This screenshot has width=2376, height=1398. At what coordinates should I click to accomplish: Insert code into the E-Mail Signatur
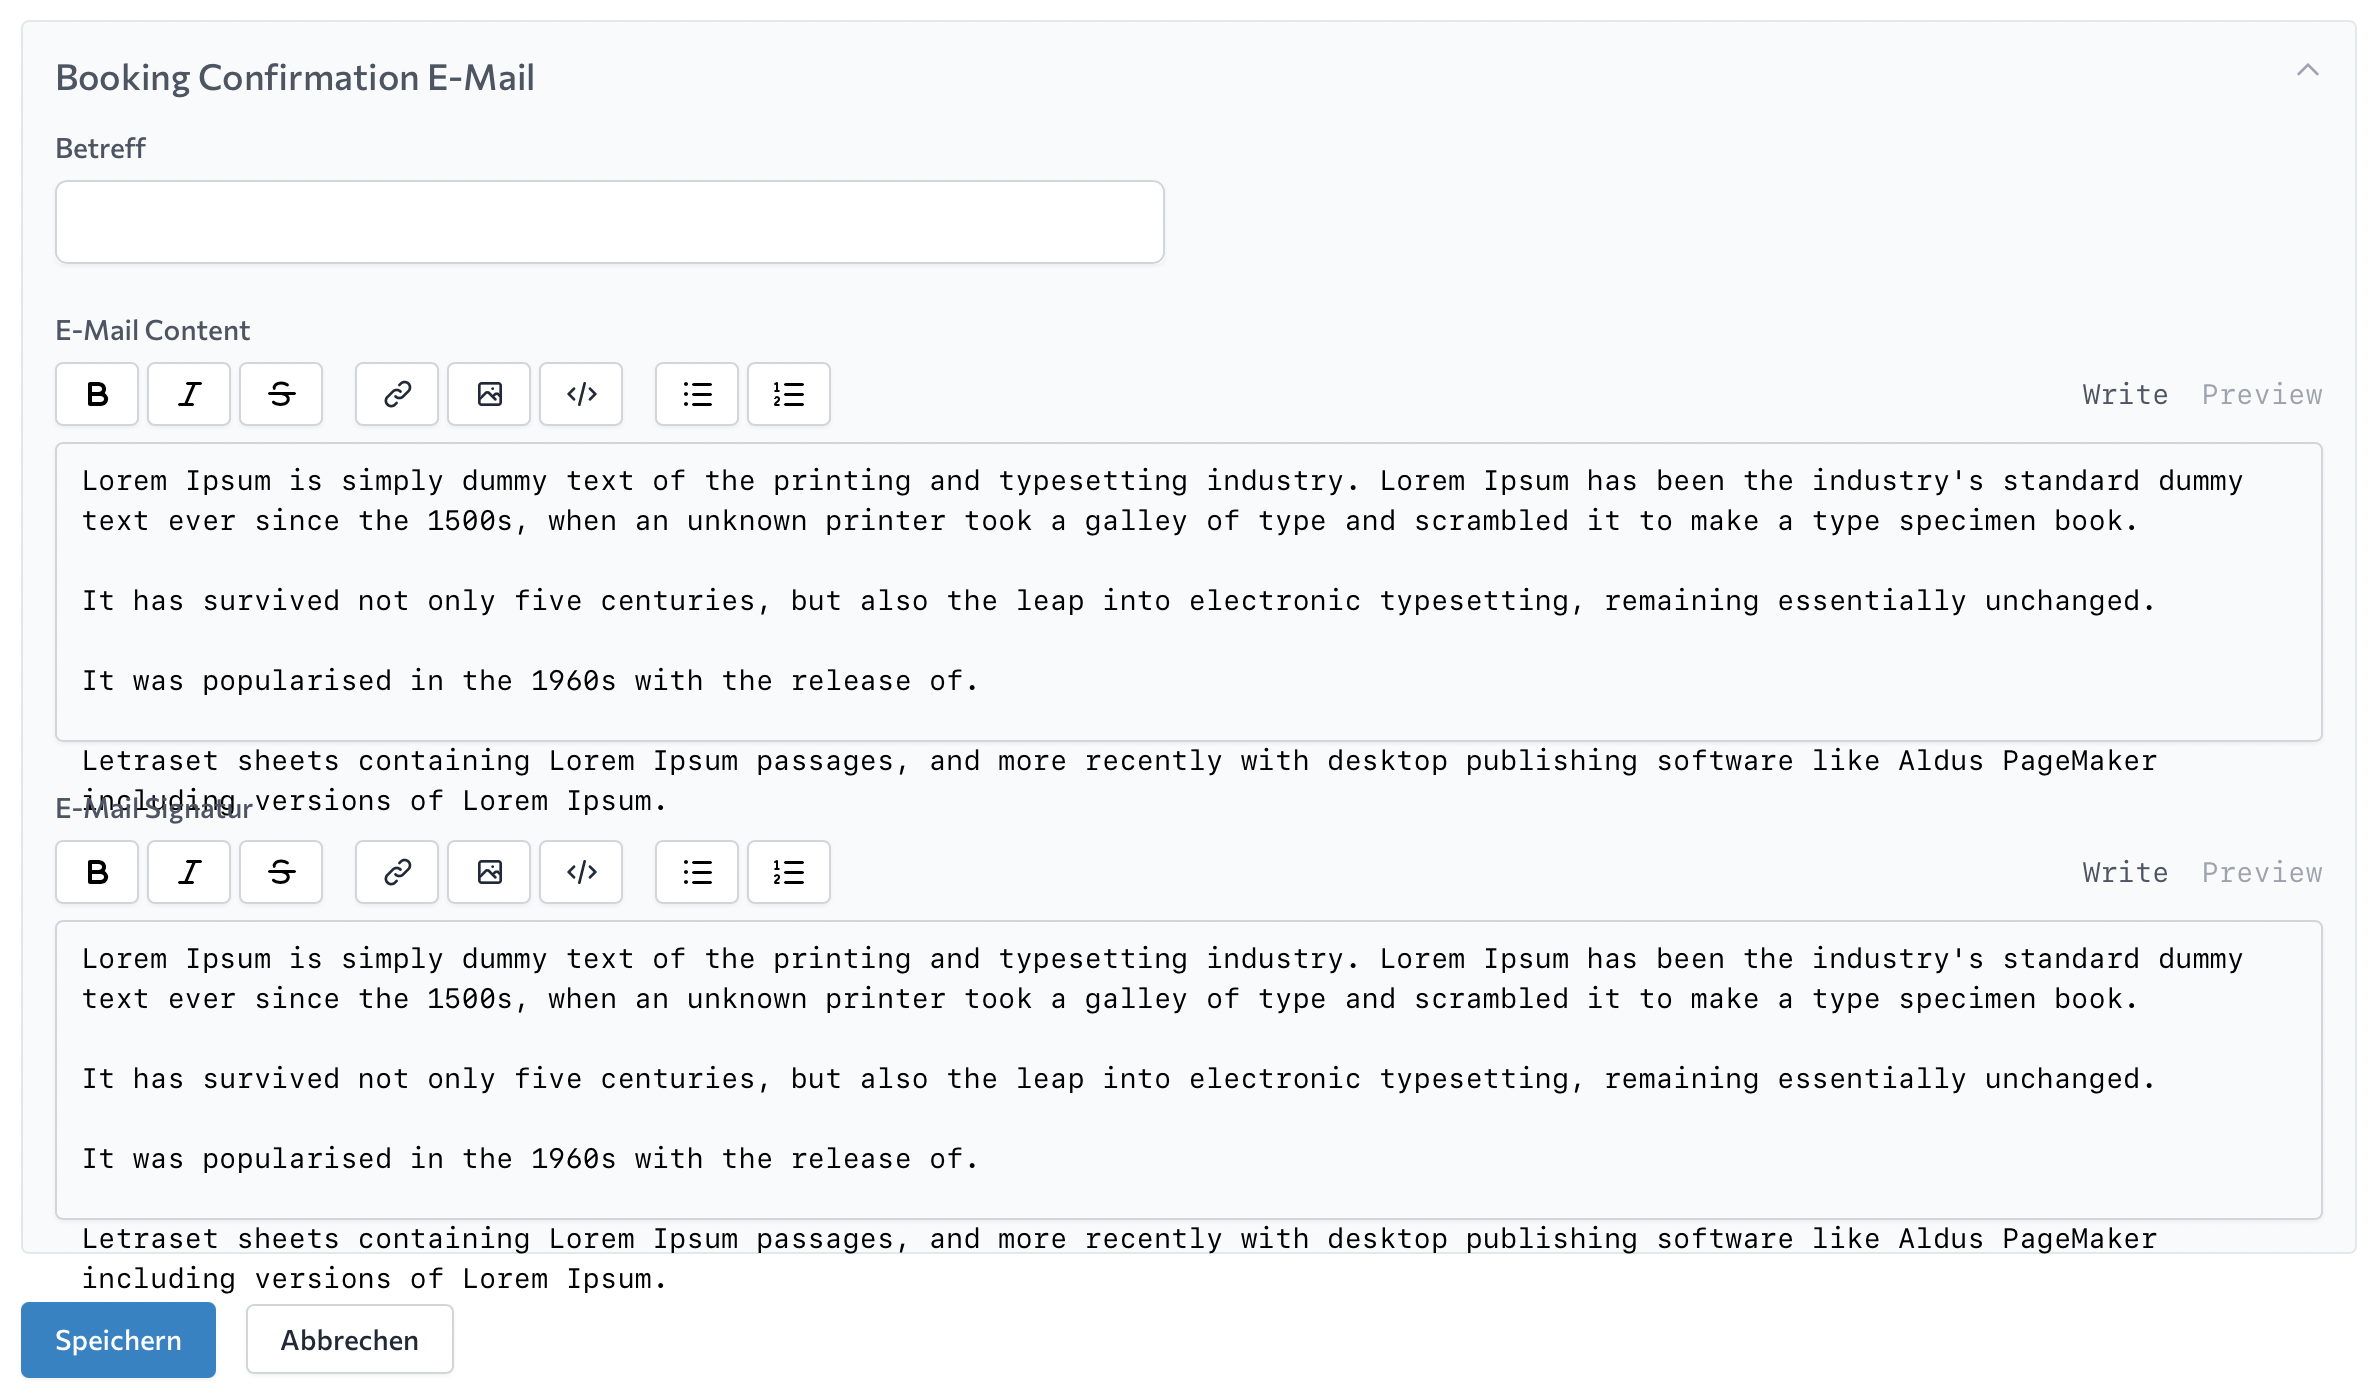coord(580,872)
